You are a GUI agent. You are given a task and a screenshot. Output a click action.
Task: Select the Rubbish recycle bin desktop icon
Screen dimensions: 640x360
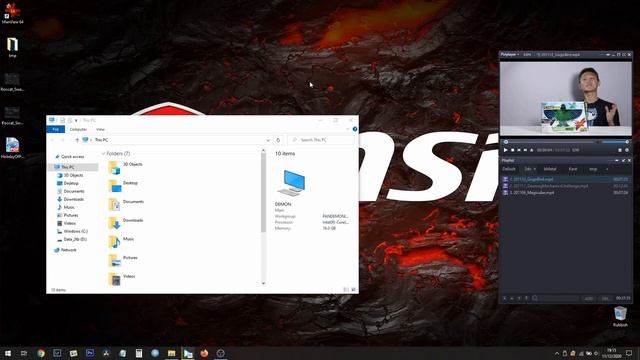click(x=620, y=317)
